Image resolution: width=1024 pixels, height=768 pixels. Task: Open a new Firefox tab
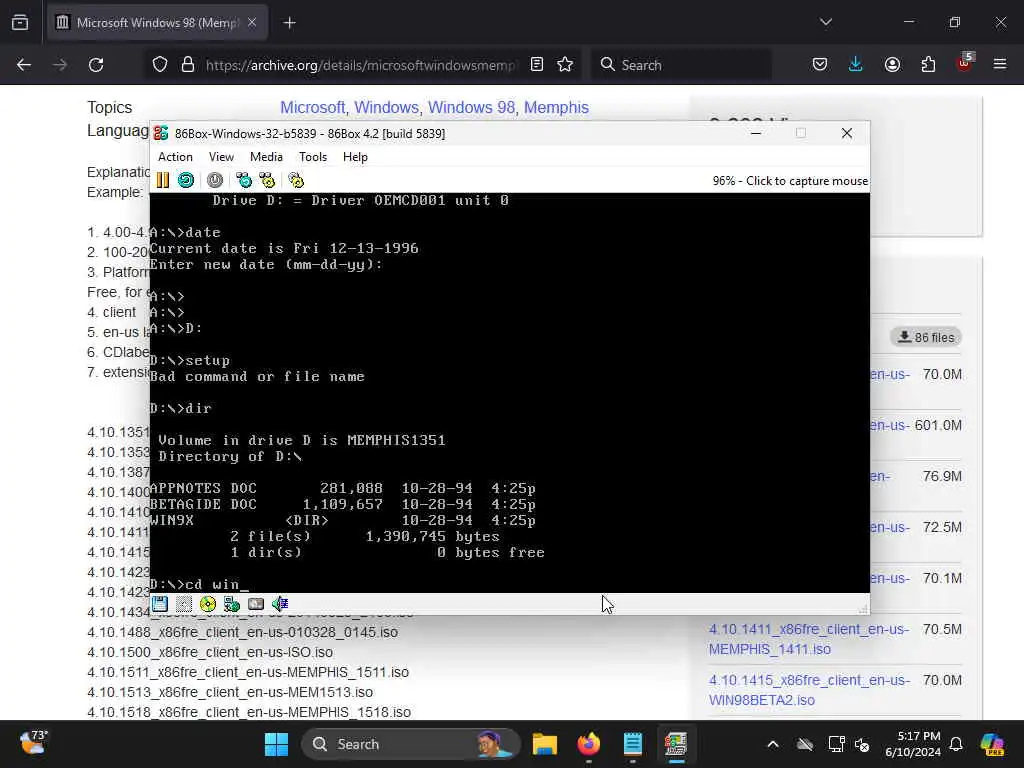[x=289, y=23]
